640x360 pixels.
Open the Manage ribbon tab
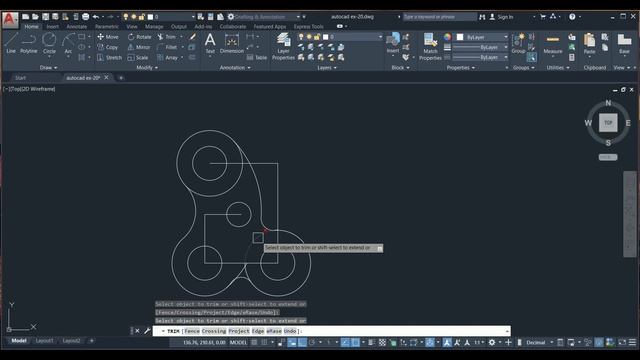tap(154, 27)
